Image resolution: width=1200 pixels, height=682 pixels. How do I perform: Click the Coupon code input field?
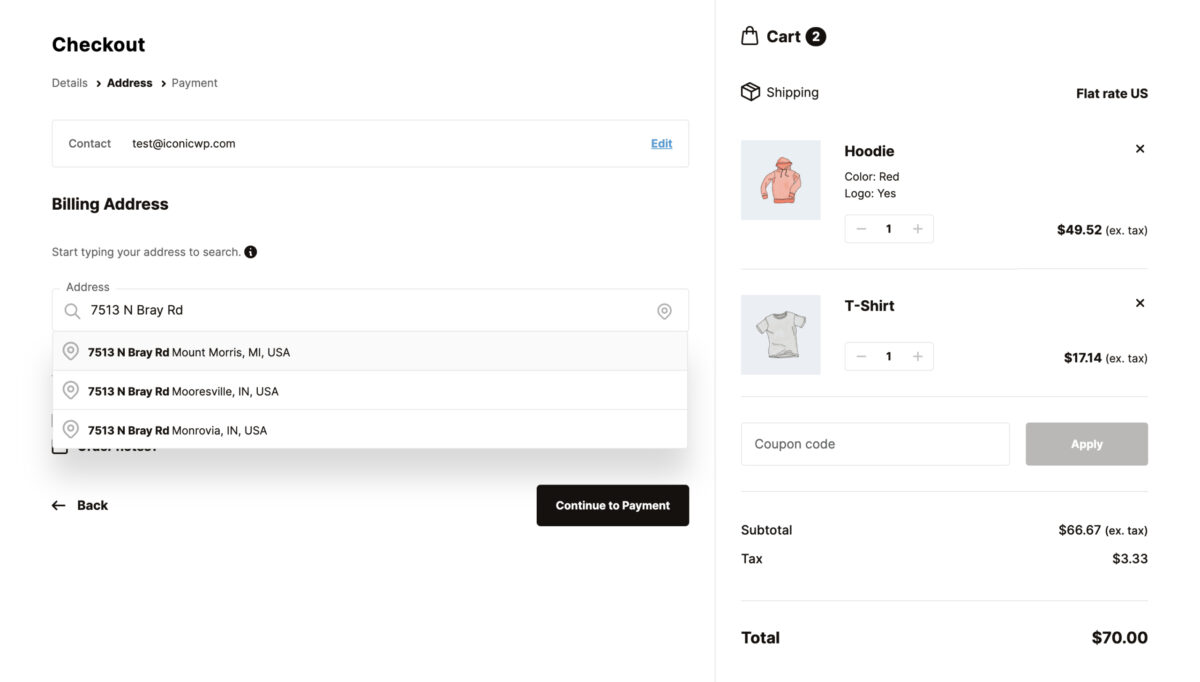875,443
